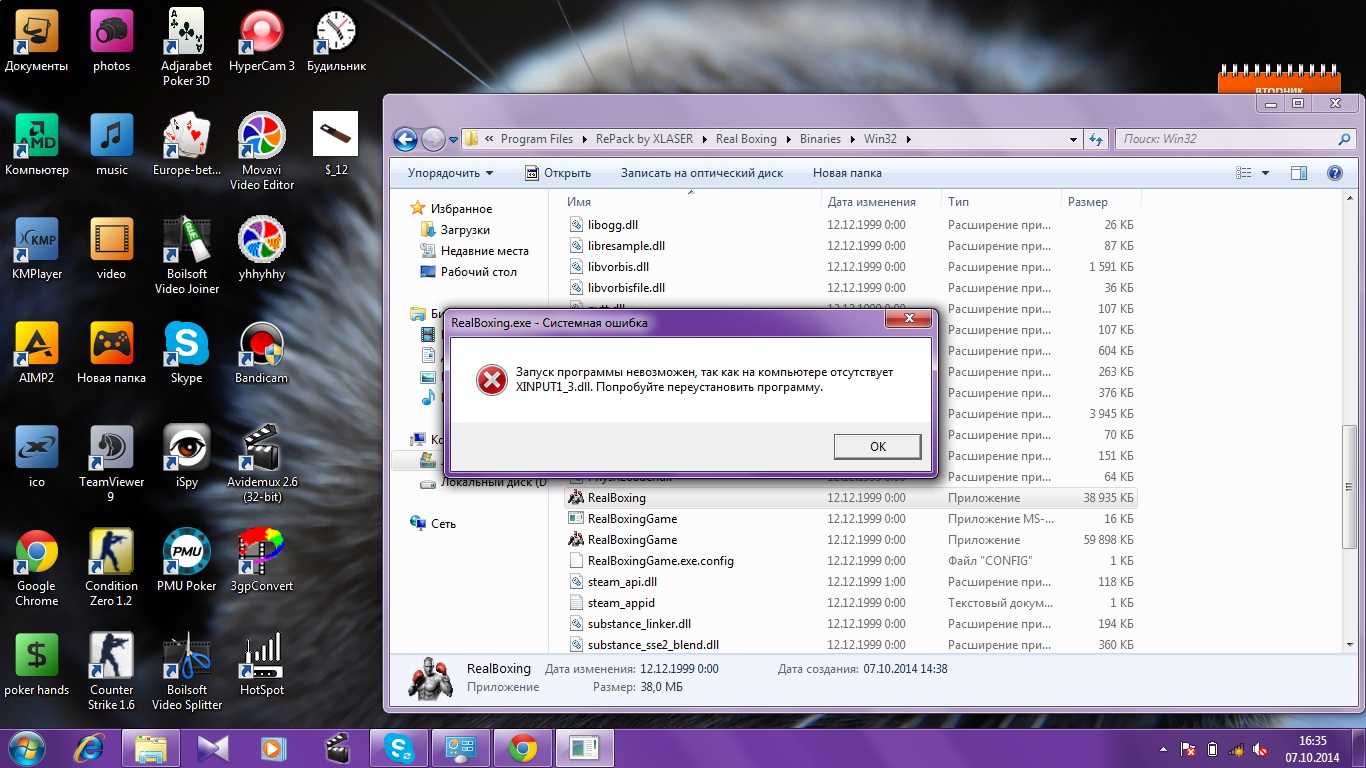Screen dimensions: 1366x768
Task: Select the Будильник clock desktop icon
Action: click(x=336, y=40)
